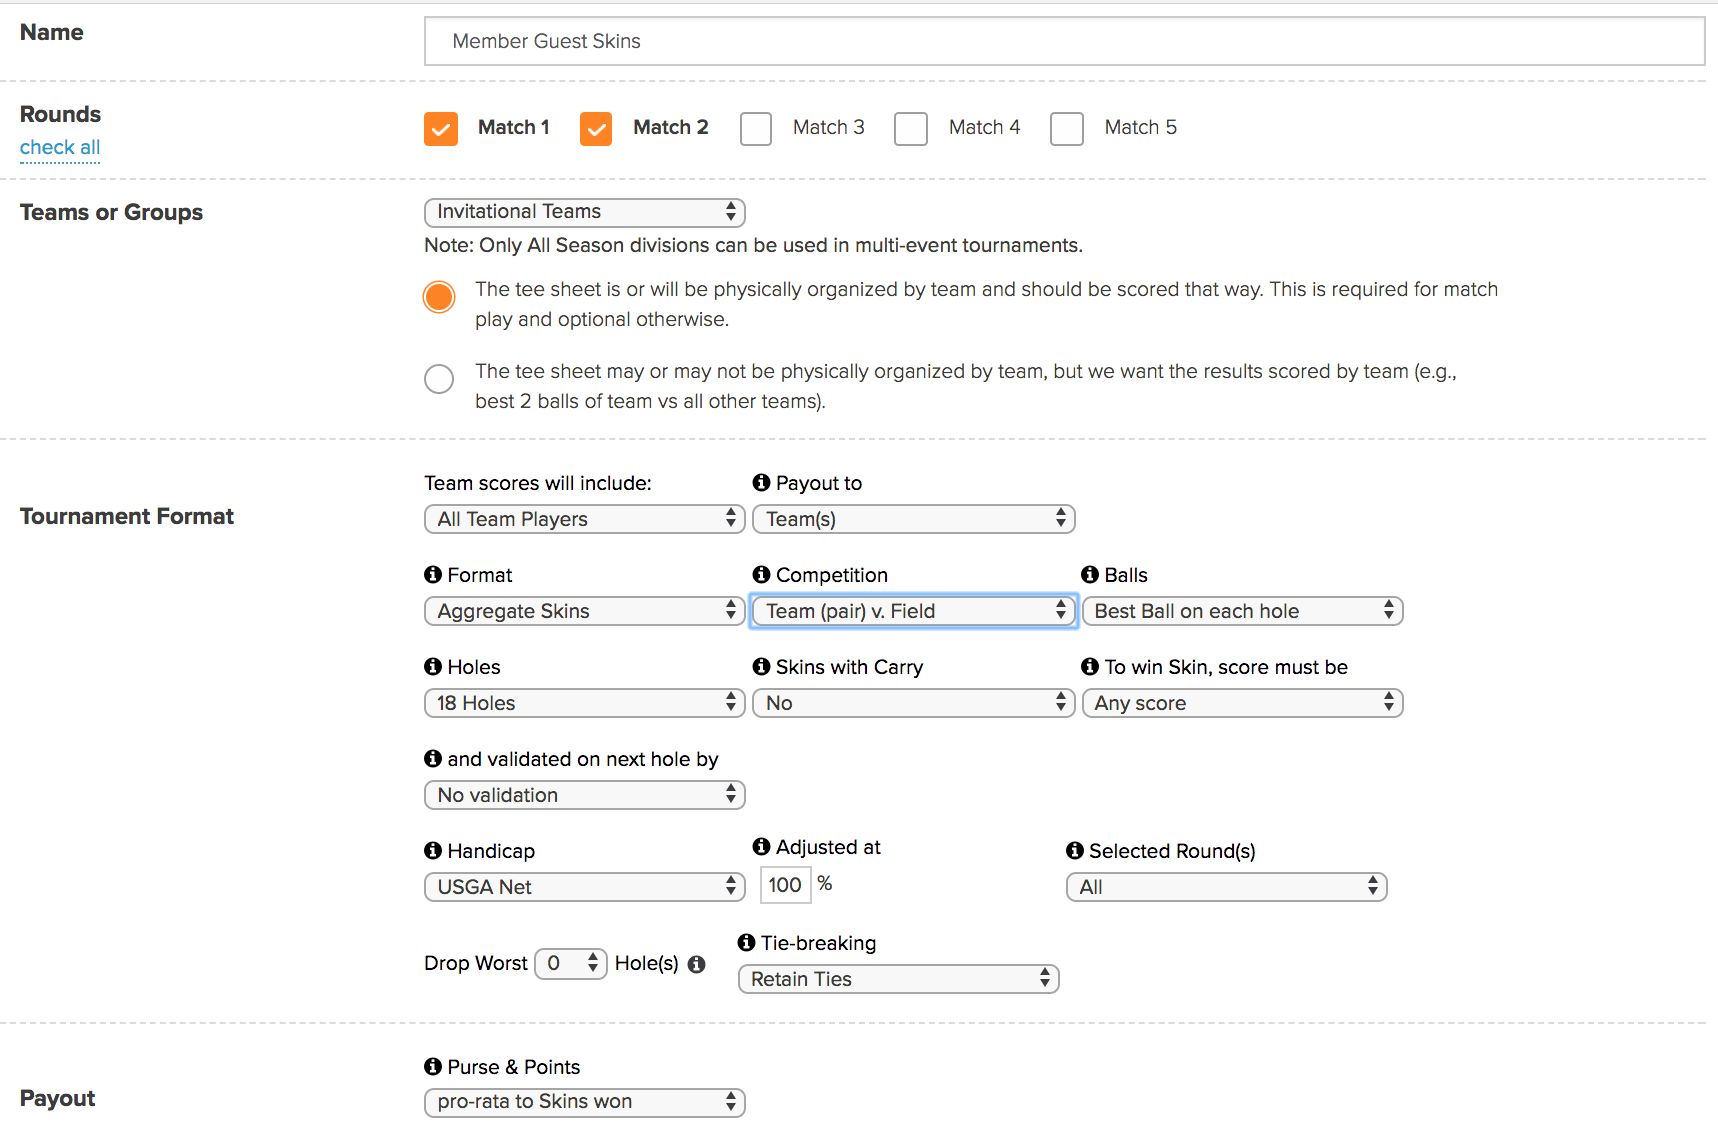The image size is (1718, 1126).
Task: Click the Selected Round(s) info icon
Action: coord(1075,850)
